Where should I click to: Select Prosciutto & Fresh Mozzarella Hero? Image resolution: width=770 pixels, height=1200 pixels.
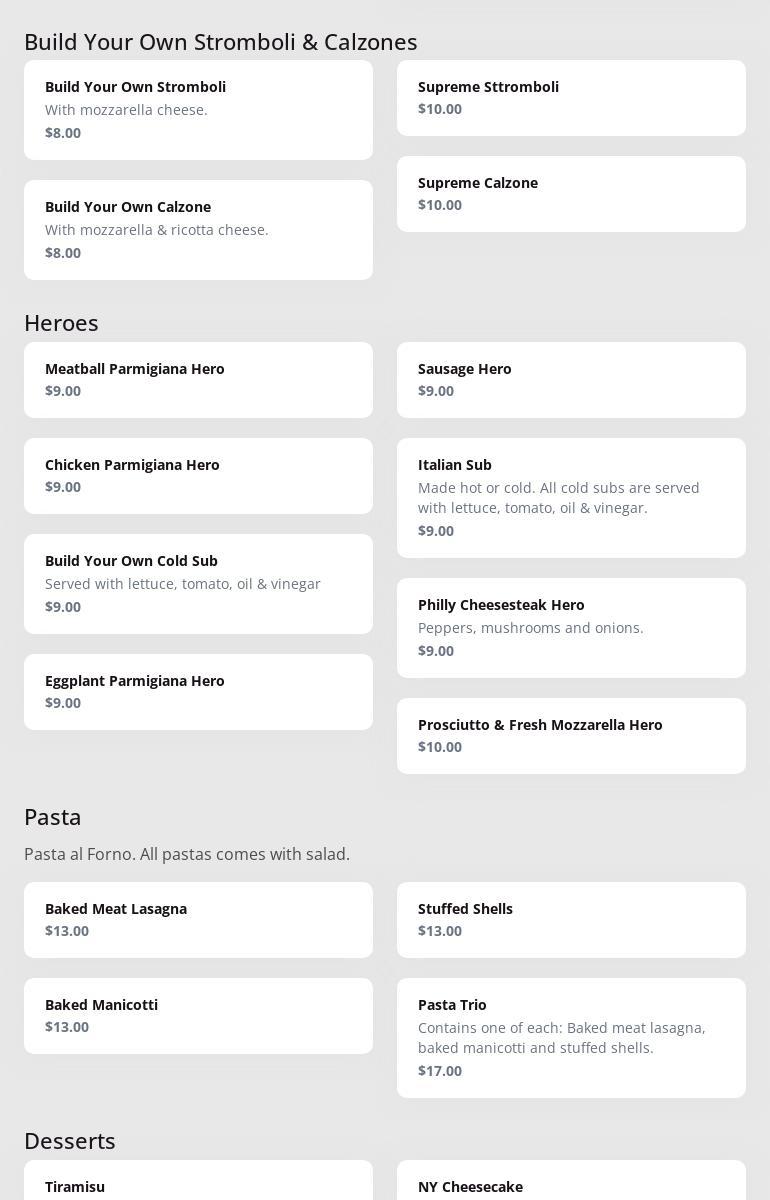(x=571, y=736)
